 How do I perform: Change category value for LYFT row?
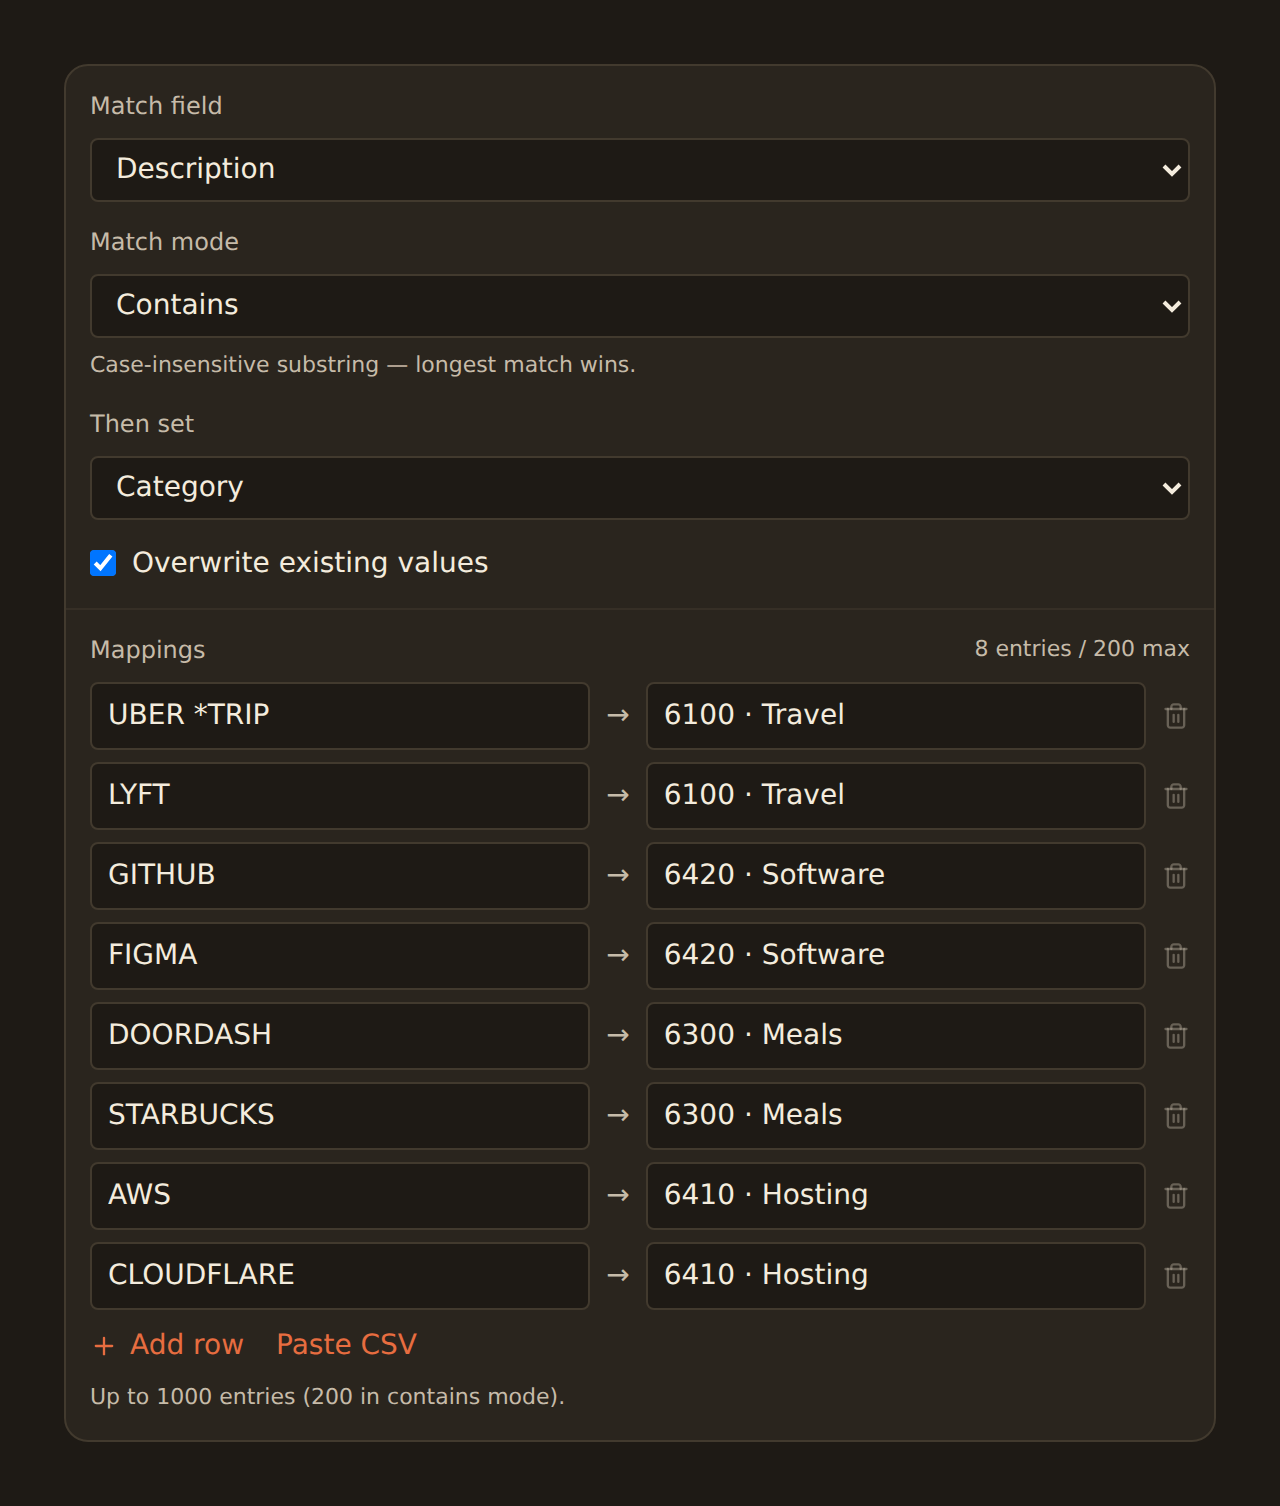click(896, 796)
